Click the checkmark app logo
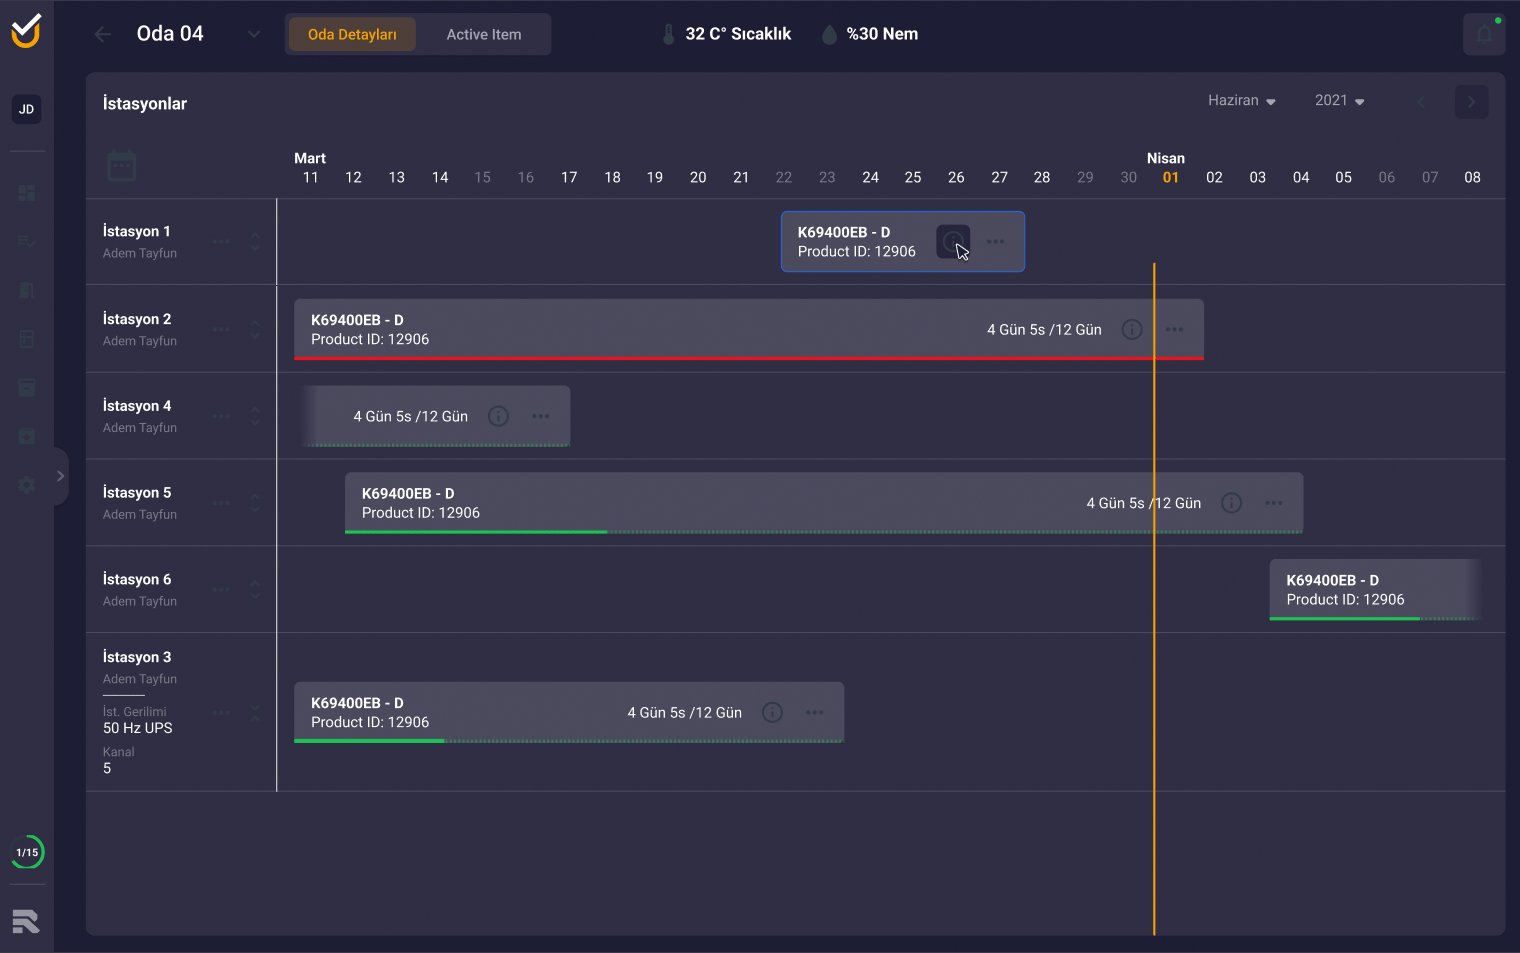The image size is (1520, 953). point(26,31)
